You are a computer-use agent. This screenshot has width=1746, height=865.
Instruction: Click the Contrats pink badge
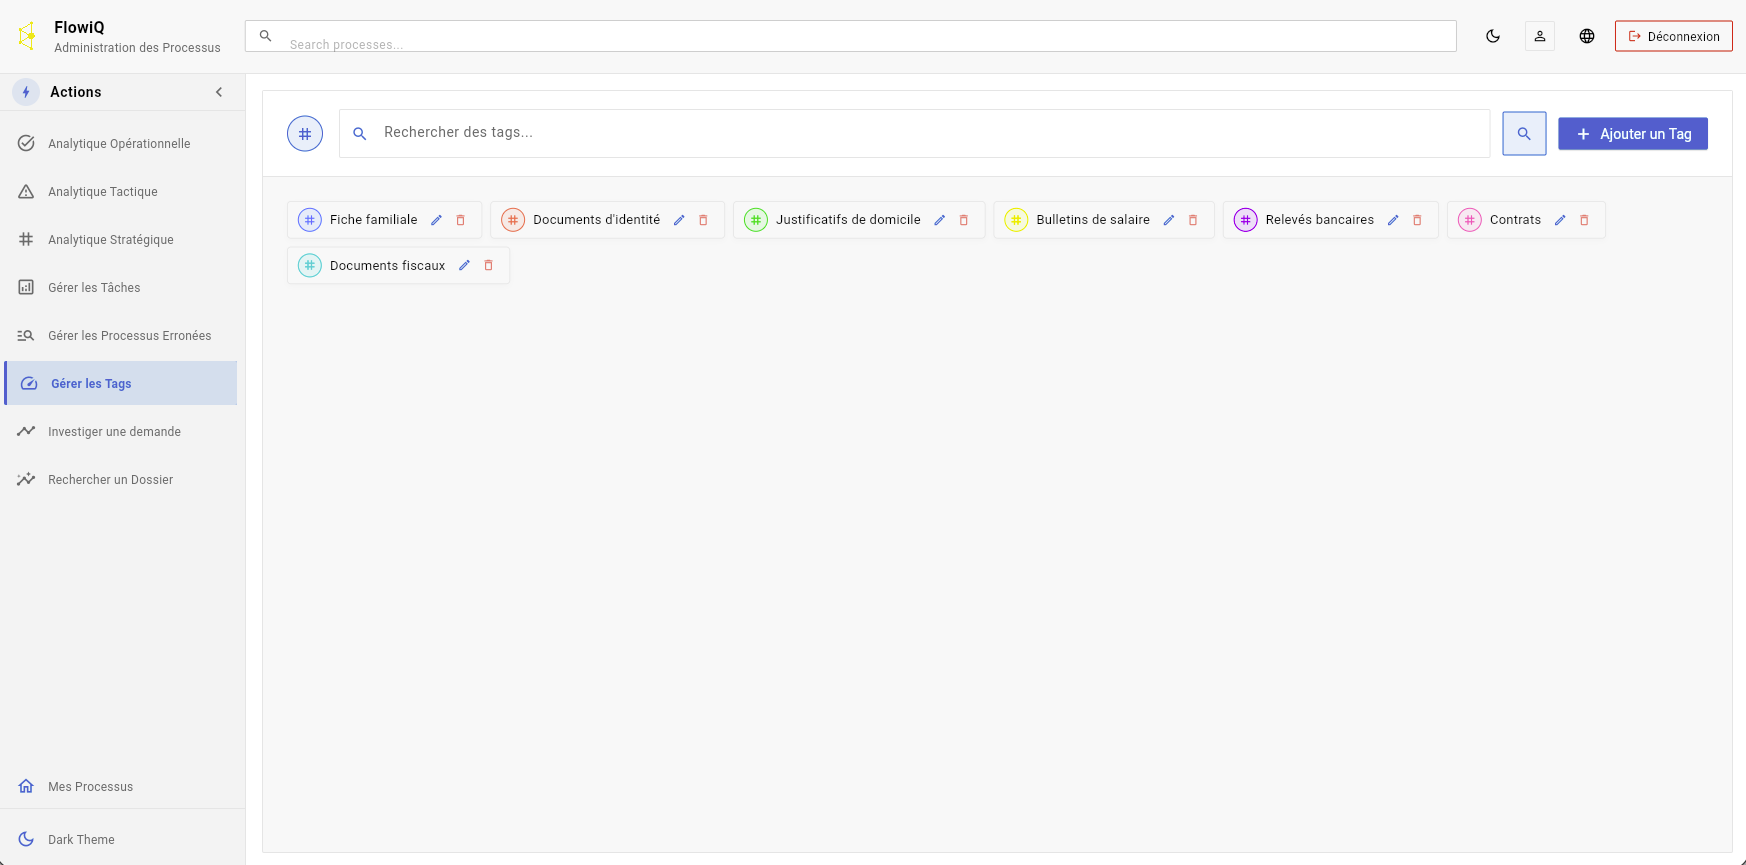click(1470, 220)
